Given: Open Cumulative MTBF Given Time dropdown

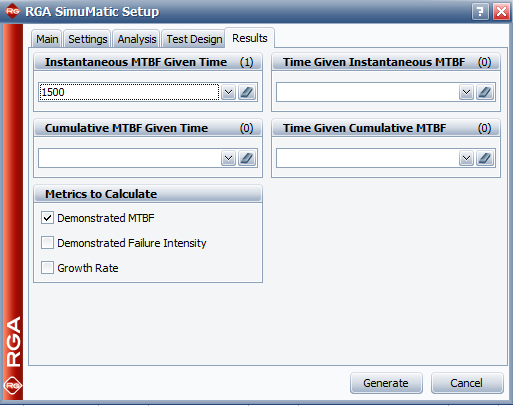Looking at the screenshot, I should tap(228, 158).
